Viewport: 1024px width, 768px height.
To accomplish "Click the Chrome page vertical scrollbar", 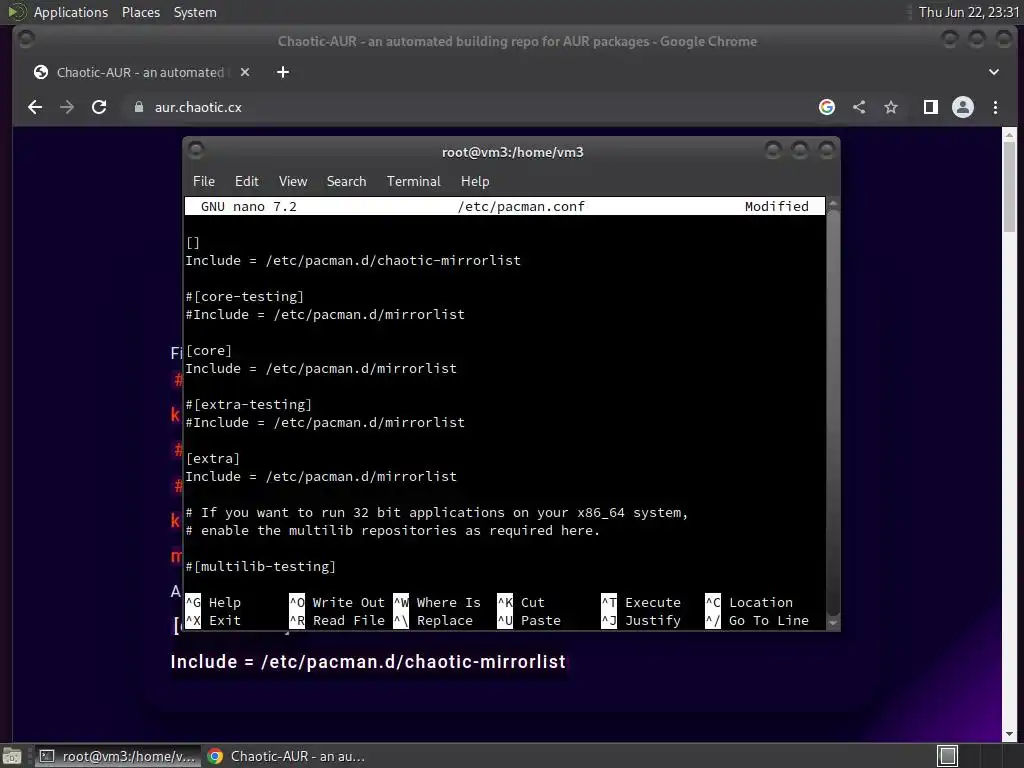I will pyautogui.click(x=1009, y=186).
